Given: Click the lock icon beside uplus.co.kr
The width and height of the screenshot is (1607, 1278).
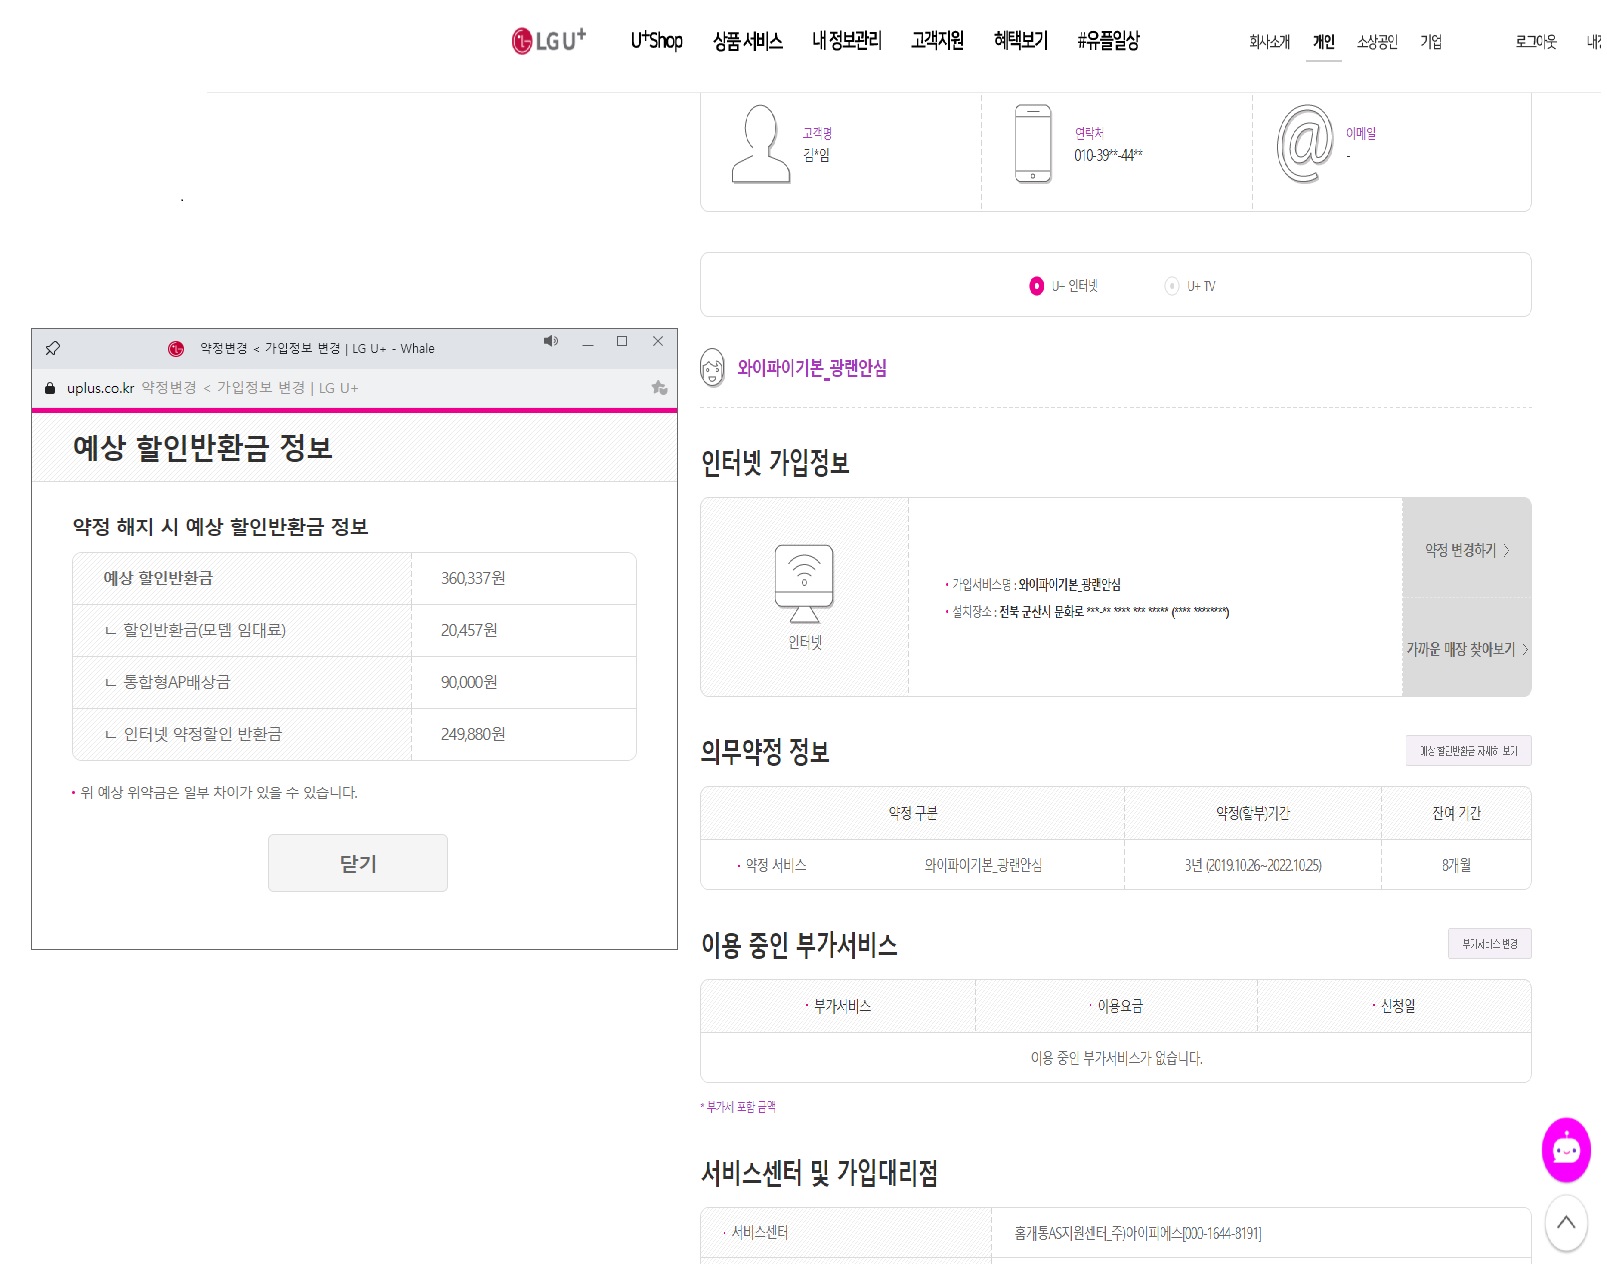Looking at the screenshot, I should click(x=49, y=387).
